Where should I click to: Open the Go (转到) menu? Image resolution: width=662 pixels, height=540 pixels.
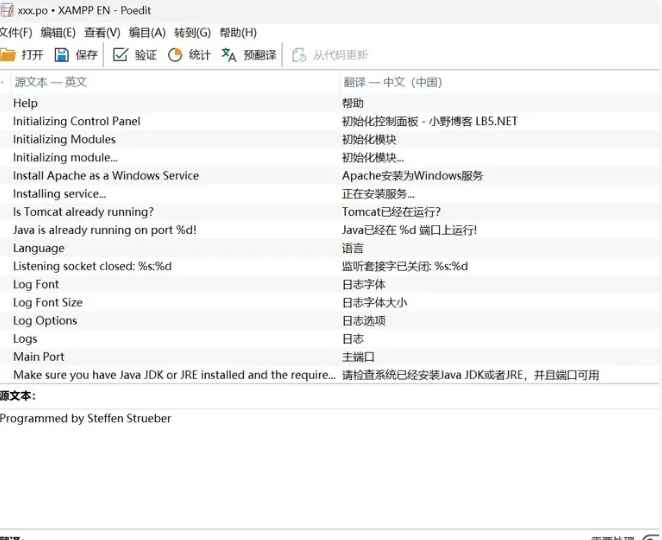[192, 33]
